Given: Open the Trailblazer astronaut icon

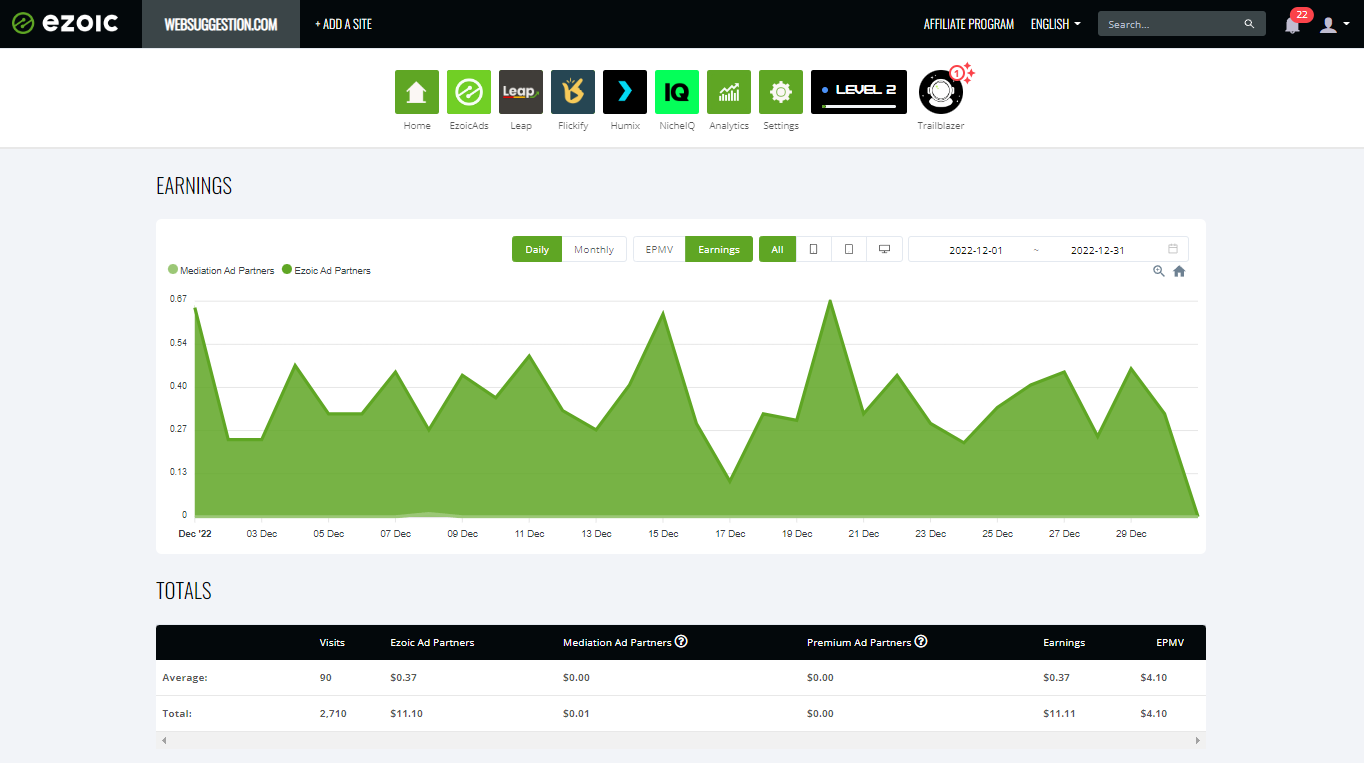Looking at the screenshot, I should pos(941,92).
